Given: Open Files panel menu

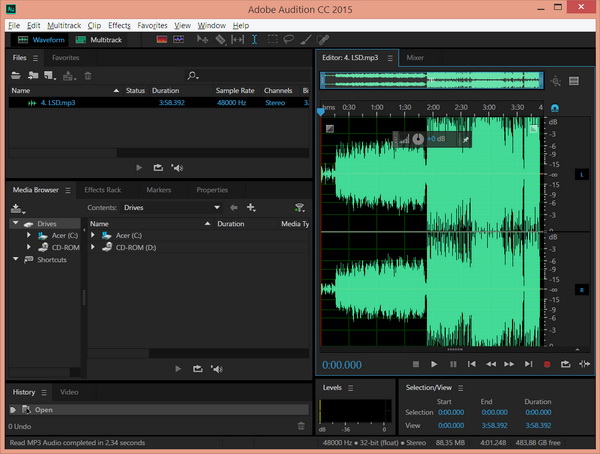Looking at the screenshot, I should [x=35, y=58].
